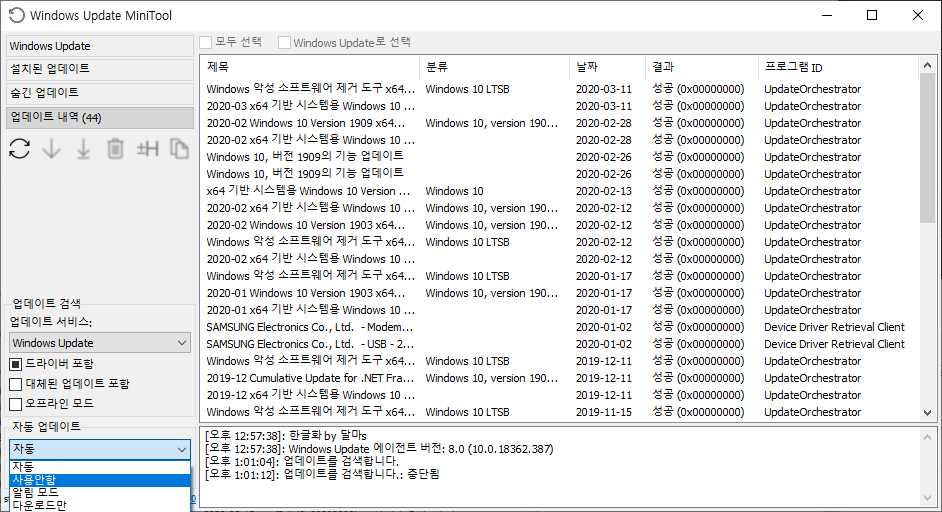Click the 2020-02-13 date cell
This screenshot has height=512, width=942.
(604, 191)
